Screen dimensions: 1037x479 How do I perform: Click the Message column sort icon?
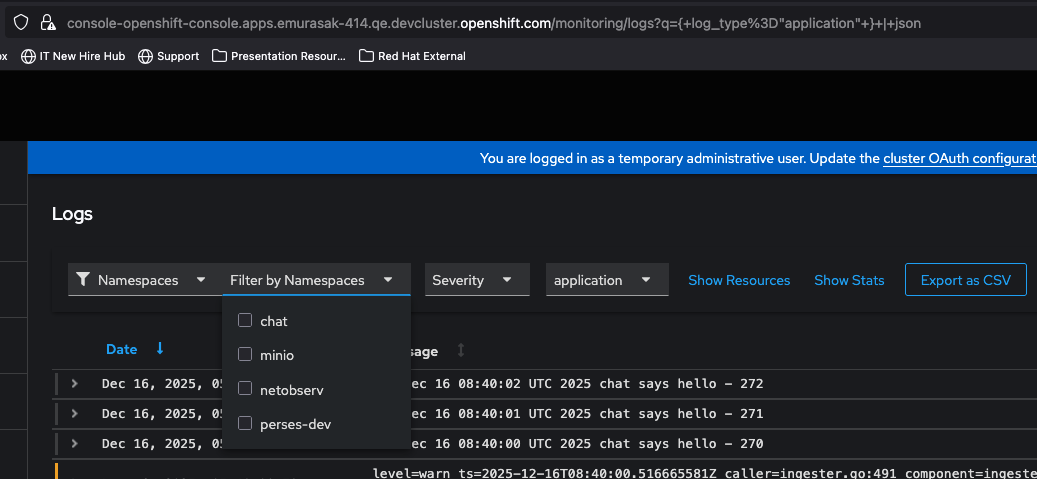[461, 350]
